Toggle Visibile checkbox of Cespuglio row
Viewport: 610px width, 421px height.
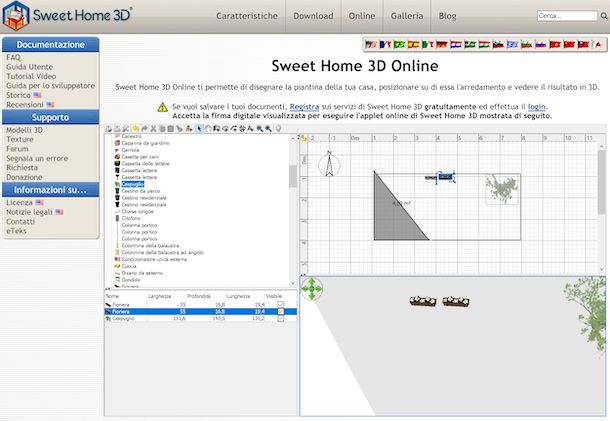point(280,318)
